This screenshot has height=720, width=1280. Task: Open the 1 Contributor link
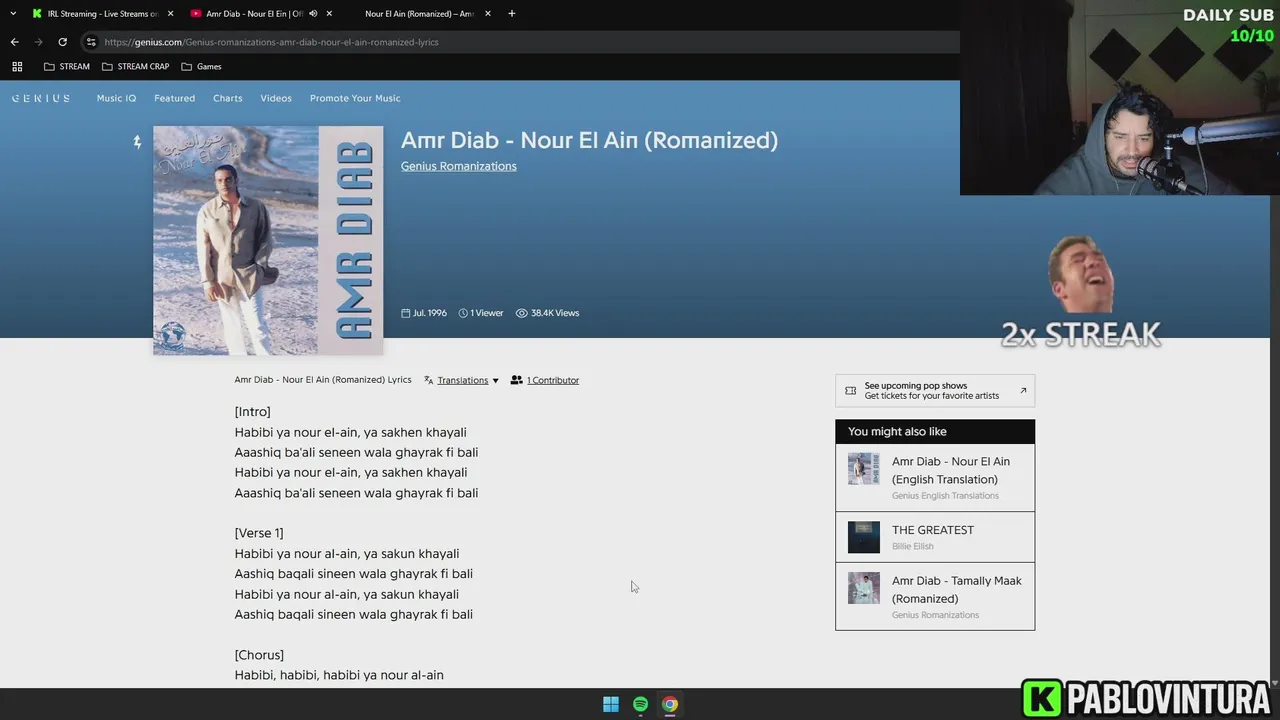point(553,380)
